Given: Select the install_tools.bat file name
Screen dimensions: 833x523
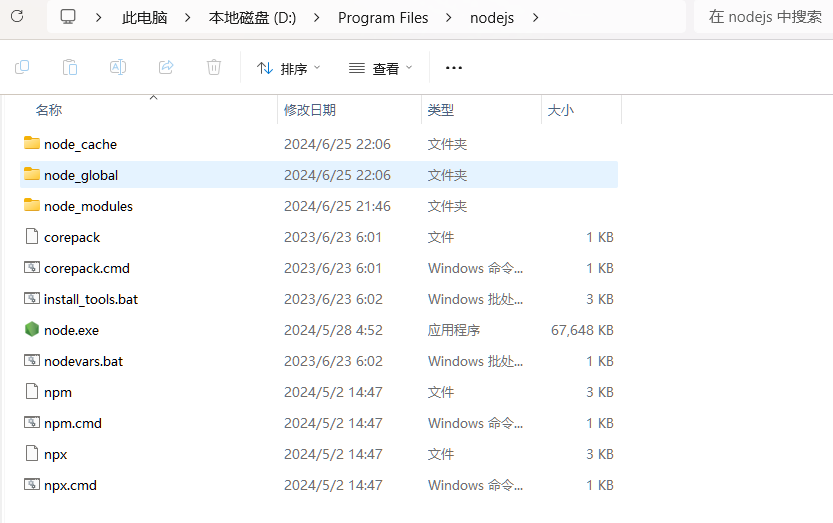Looking at the screenshot, I should point(91,299).
